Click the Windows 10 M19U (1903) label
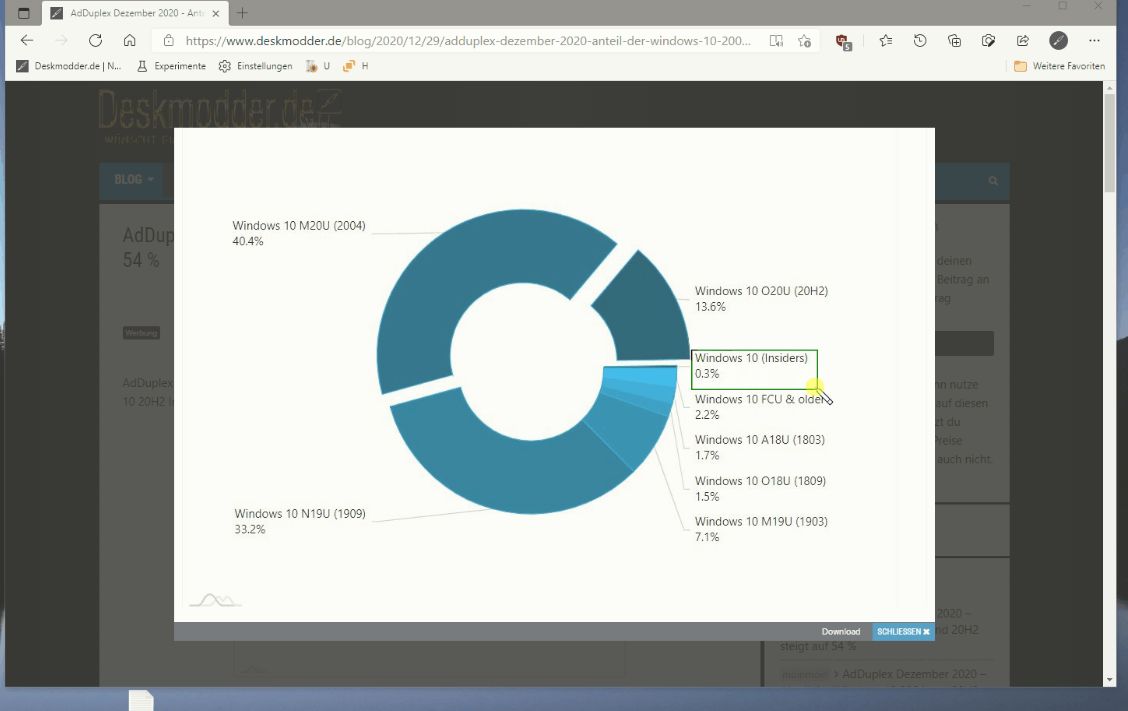This screenshot has width=1128, height=711. (x=761, y=522)
